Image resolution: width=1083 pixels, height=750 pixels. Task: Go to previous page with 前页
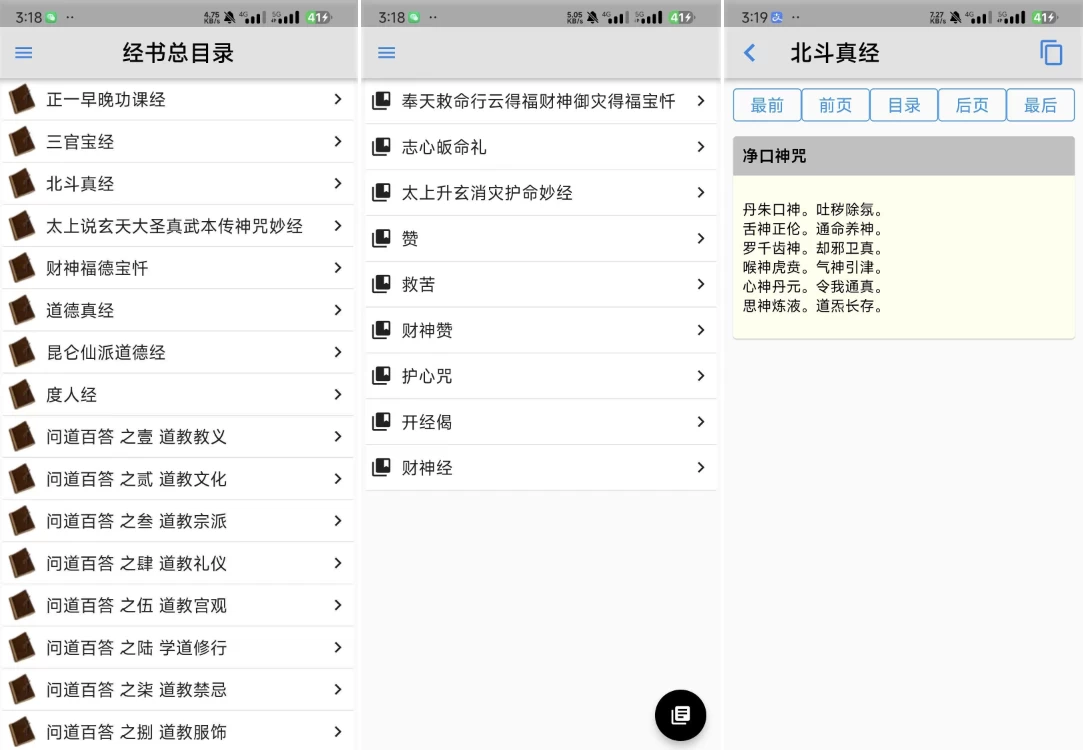coord(835,105)
